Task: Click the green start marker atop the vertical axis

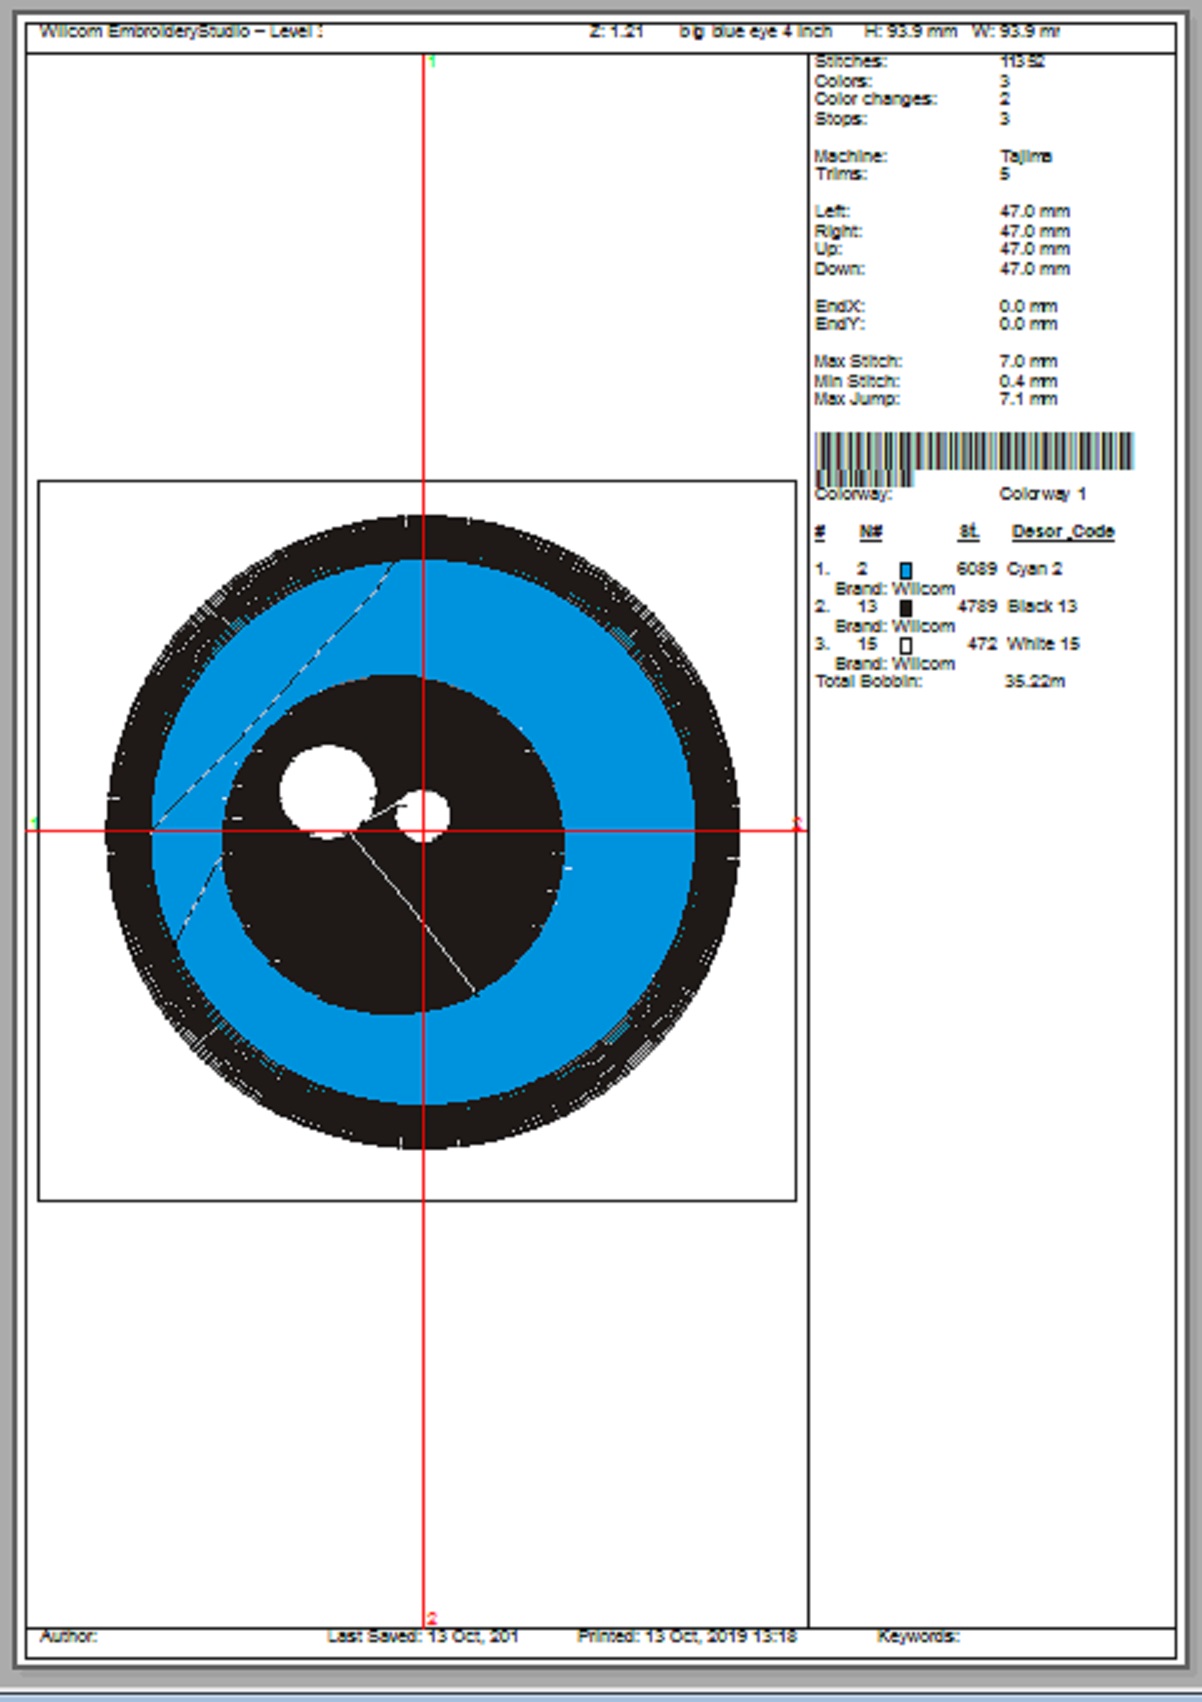Action: point(432,62)
